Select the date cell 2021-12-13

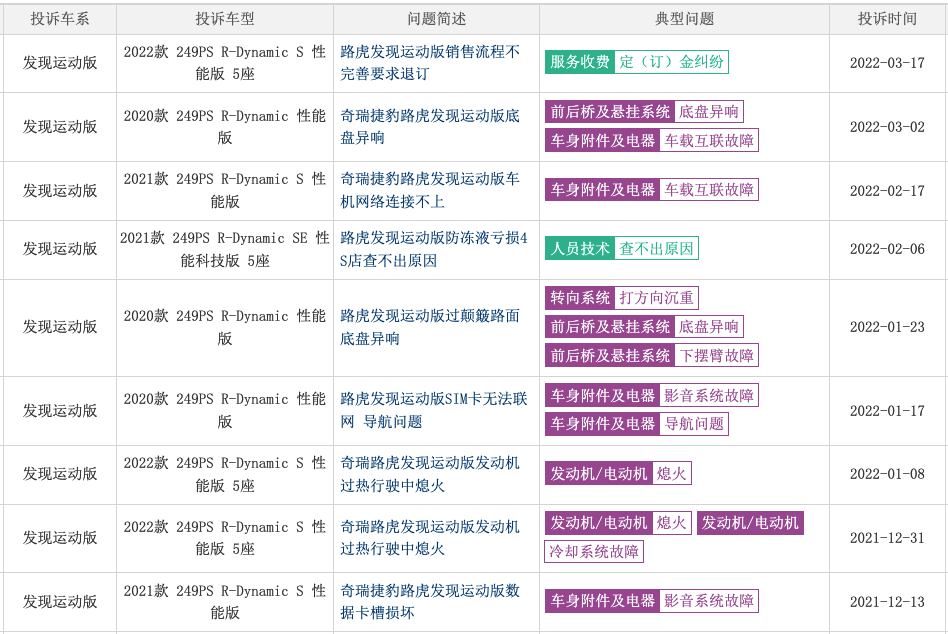pos(888,602)
